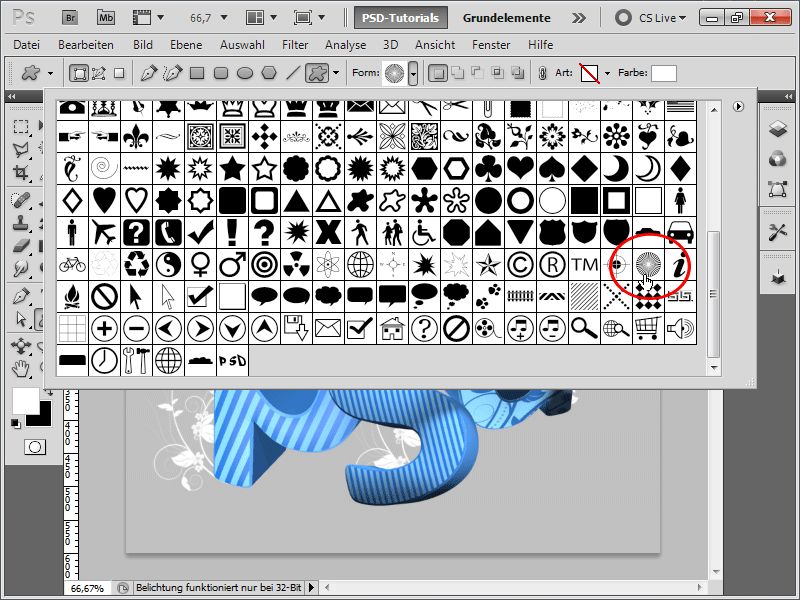
Task: Pick the italic info i shape
Action: 681,265
